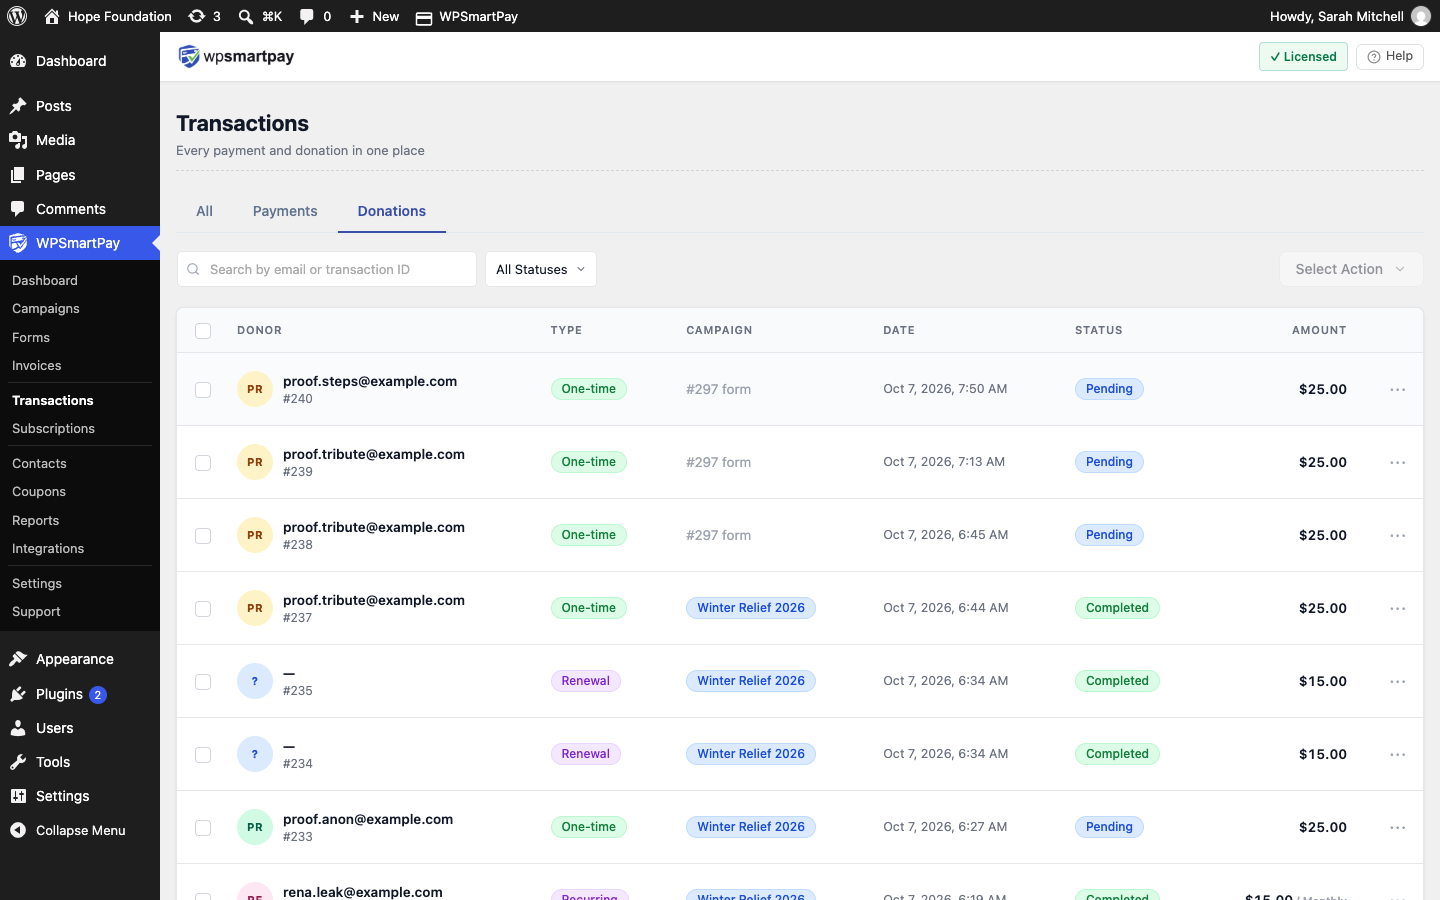1440x900 pixels.
Task: Click Winter Relief 2026 tag on row #237
Action: tap(751, 608)
